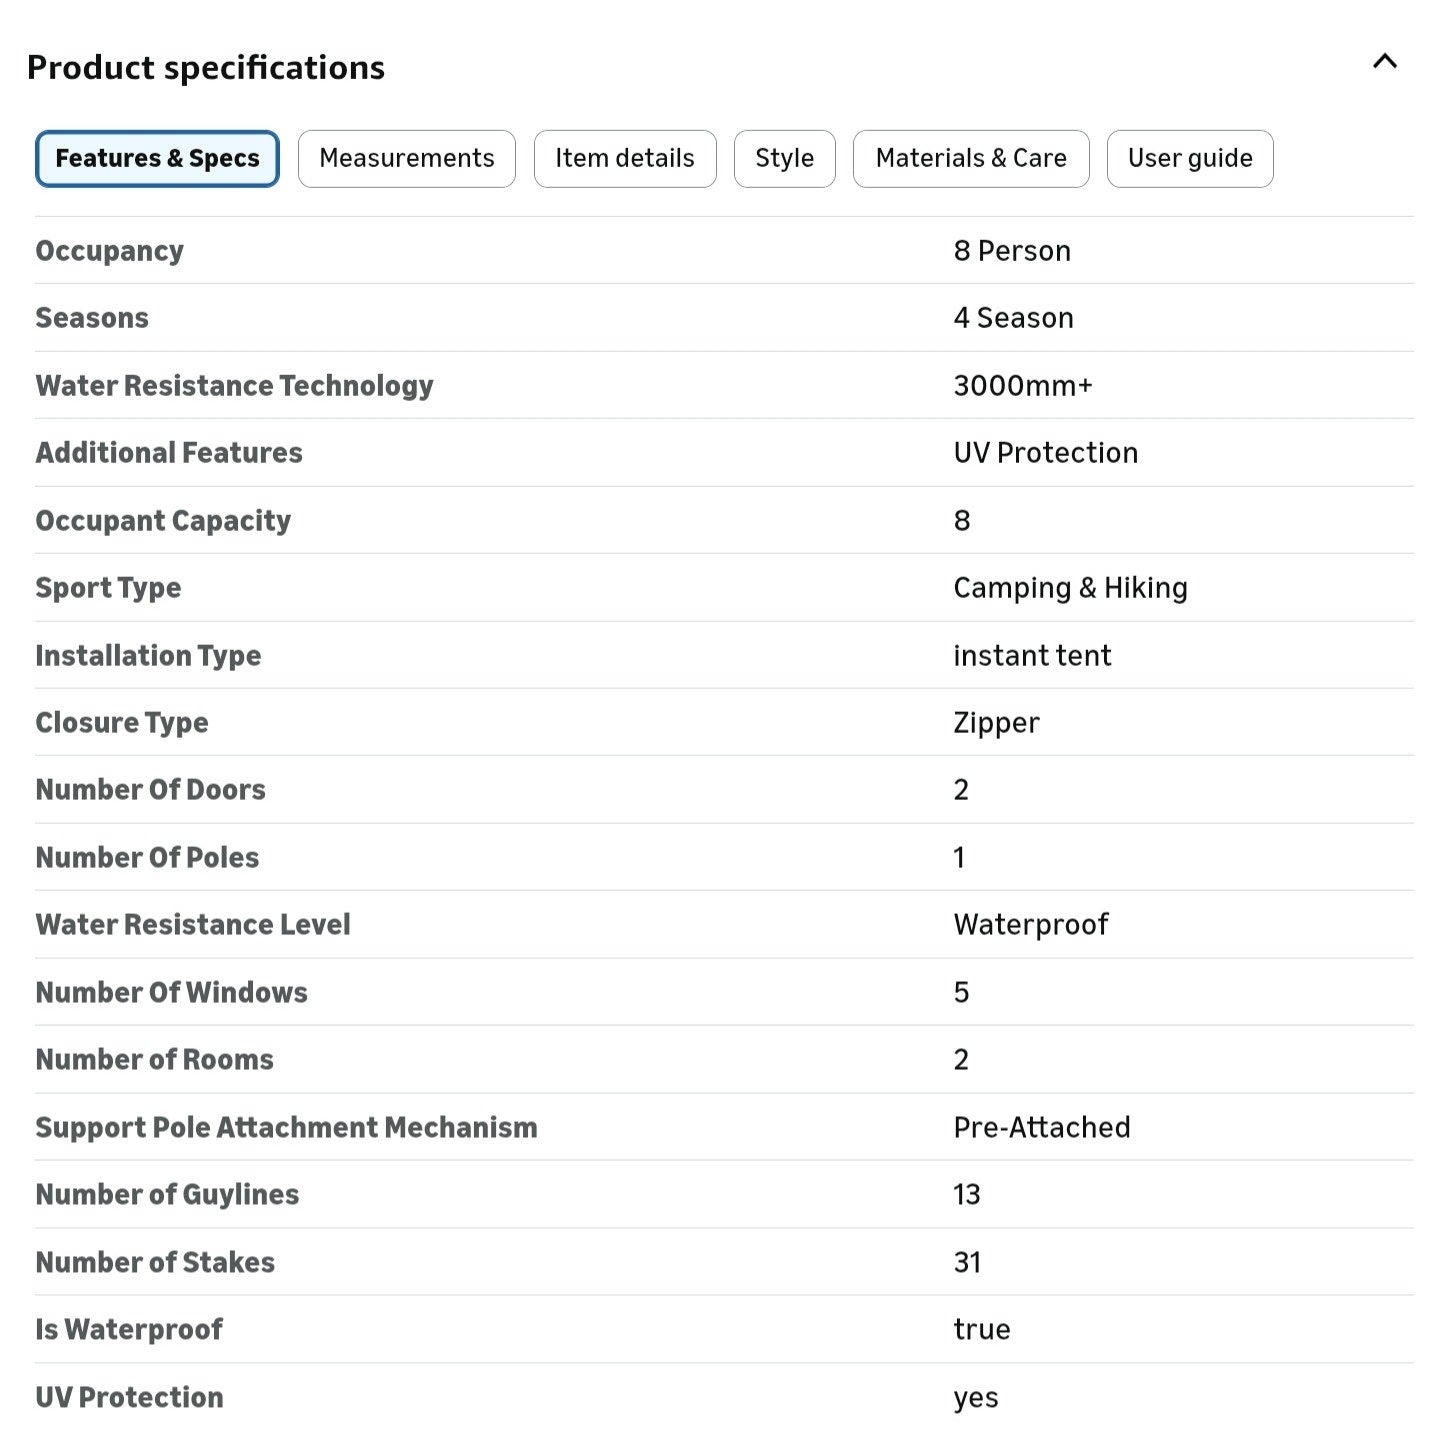1440x1440 pixels.
Task: Click the Camping & Hiking sport type
Action: (1071, 588)
